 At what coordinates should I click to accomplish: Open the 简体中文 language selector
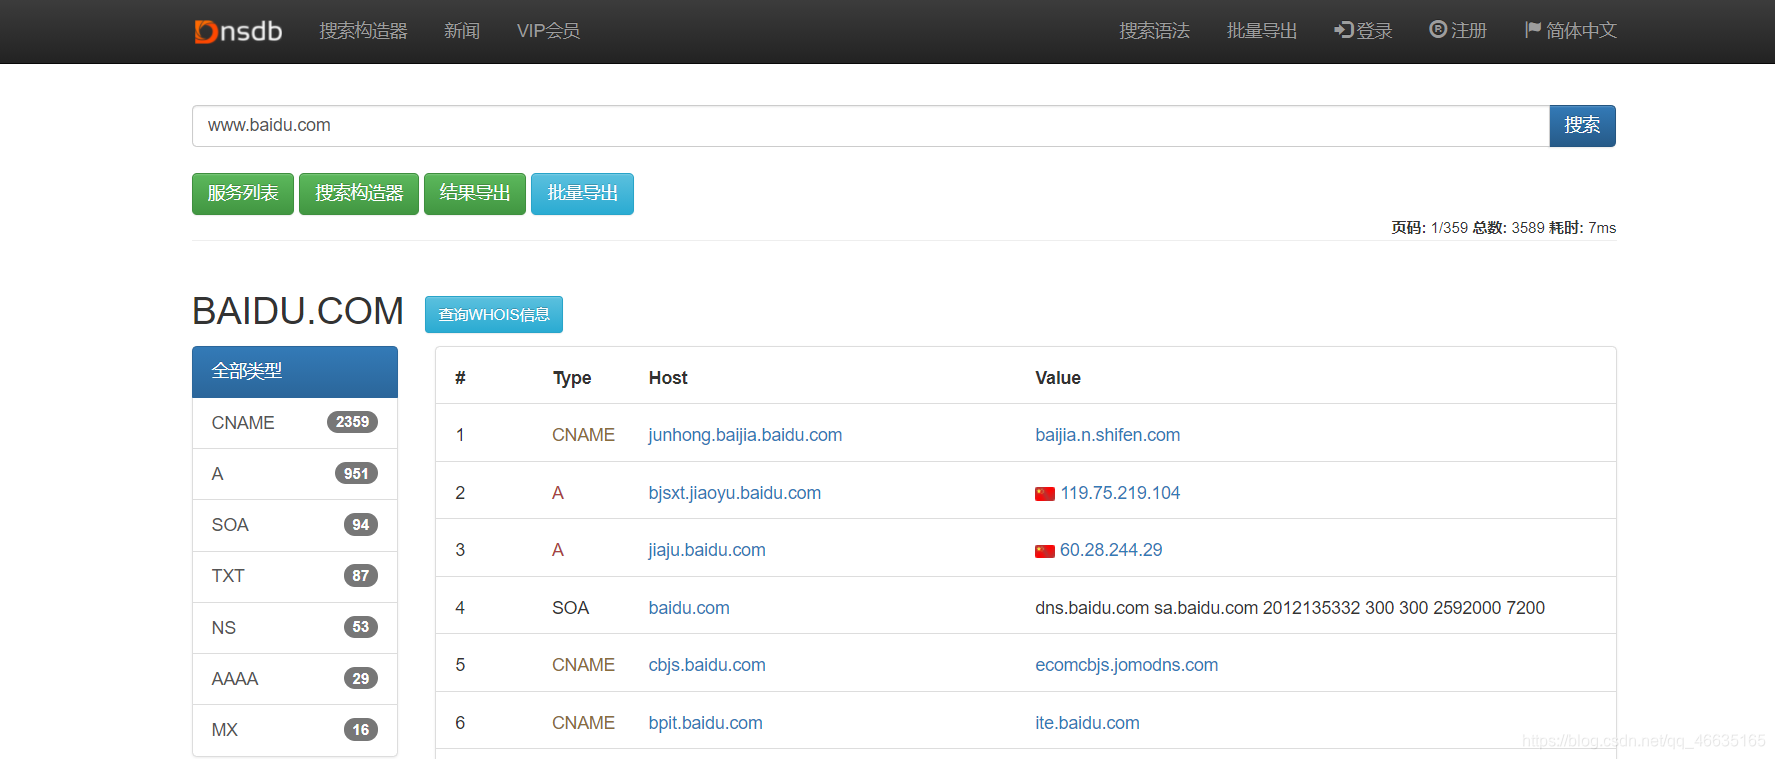(1570, 31)
